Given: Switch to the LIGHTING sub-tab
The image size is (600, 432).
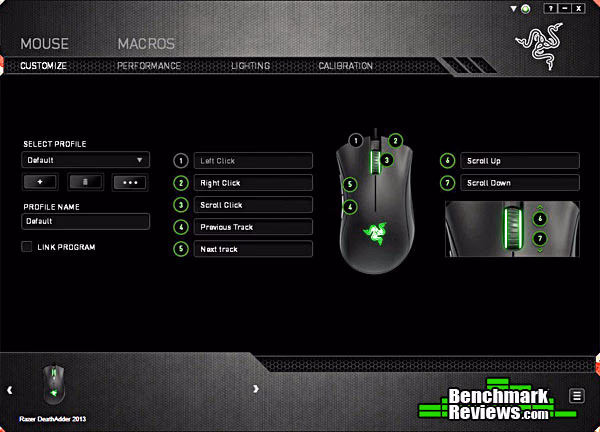Looking at the screenshot, I should coord(251,66).
